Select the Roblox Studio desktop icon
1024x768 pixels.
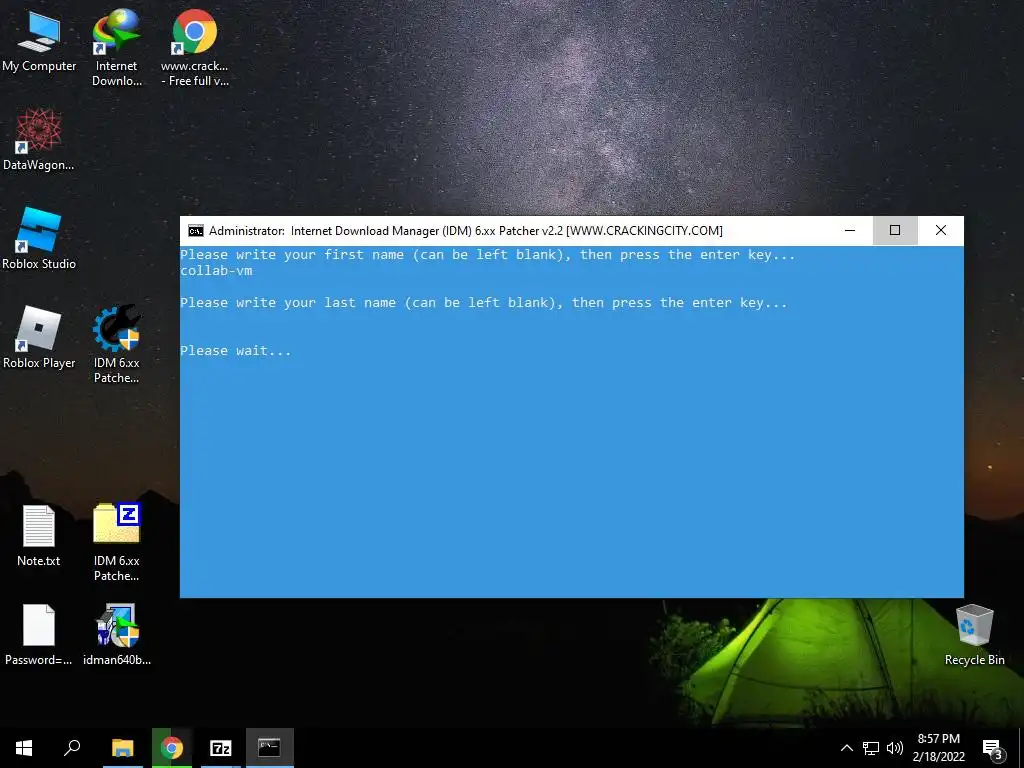tap(39, 239)
